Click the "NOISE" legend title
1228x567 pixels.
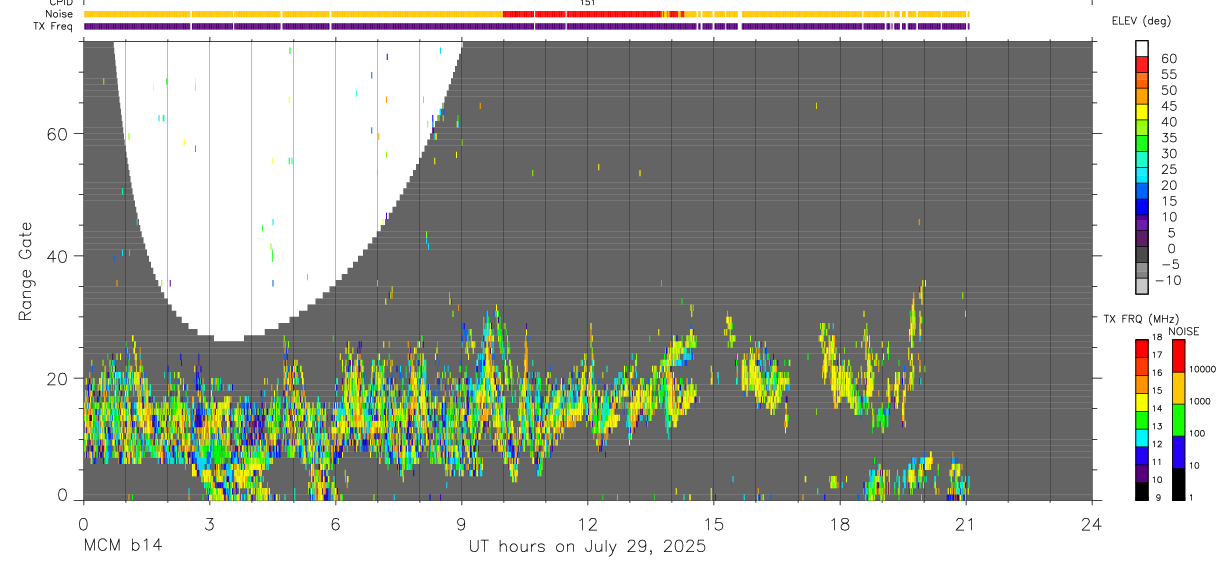click(x=1183, y=331)
